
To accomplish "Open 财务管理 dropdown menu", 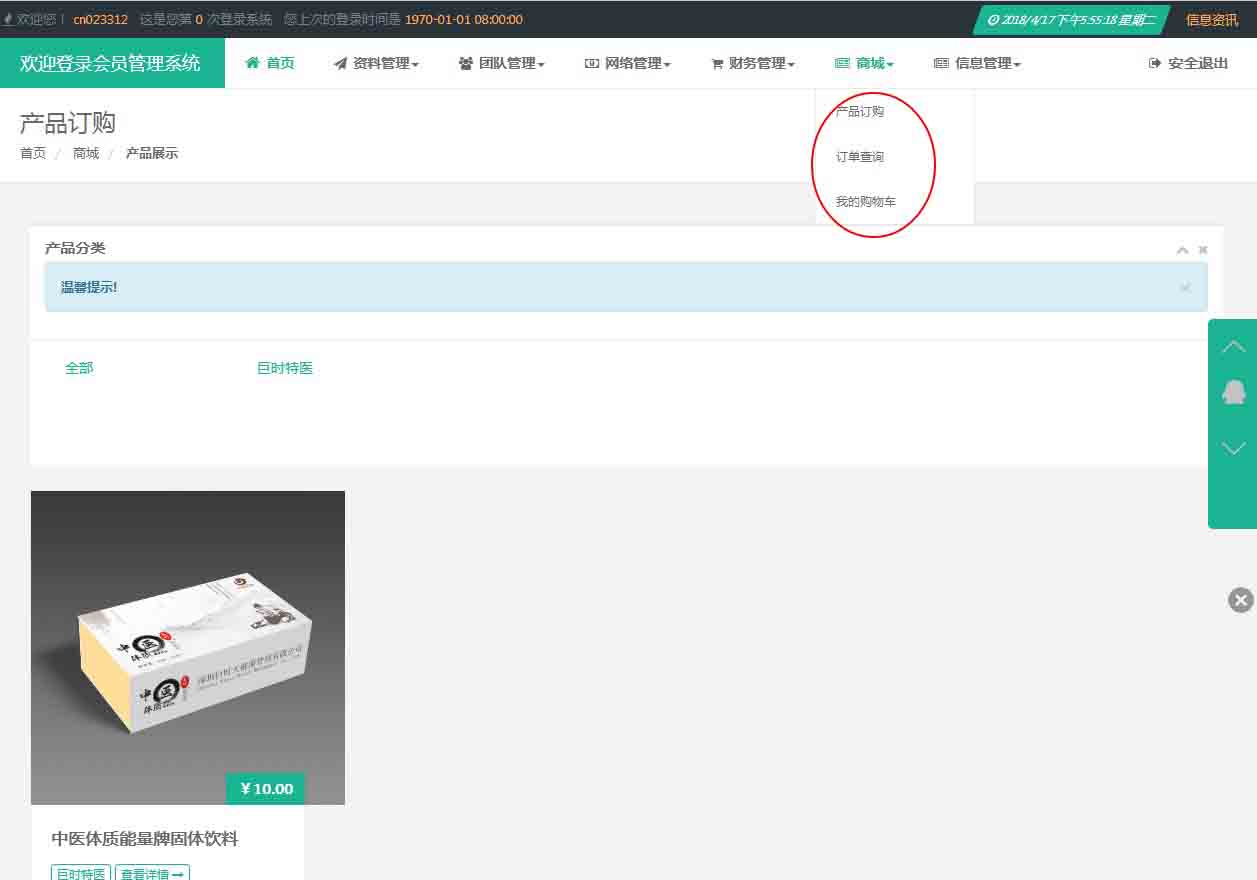I will pos(752,63).
